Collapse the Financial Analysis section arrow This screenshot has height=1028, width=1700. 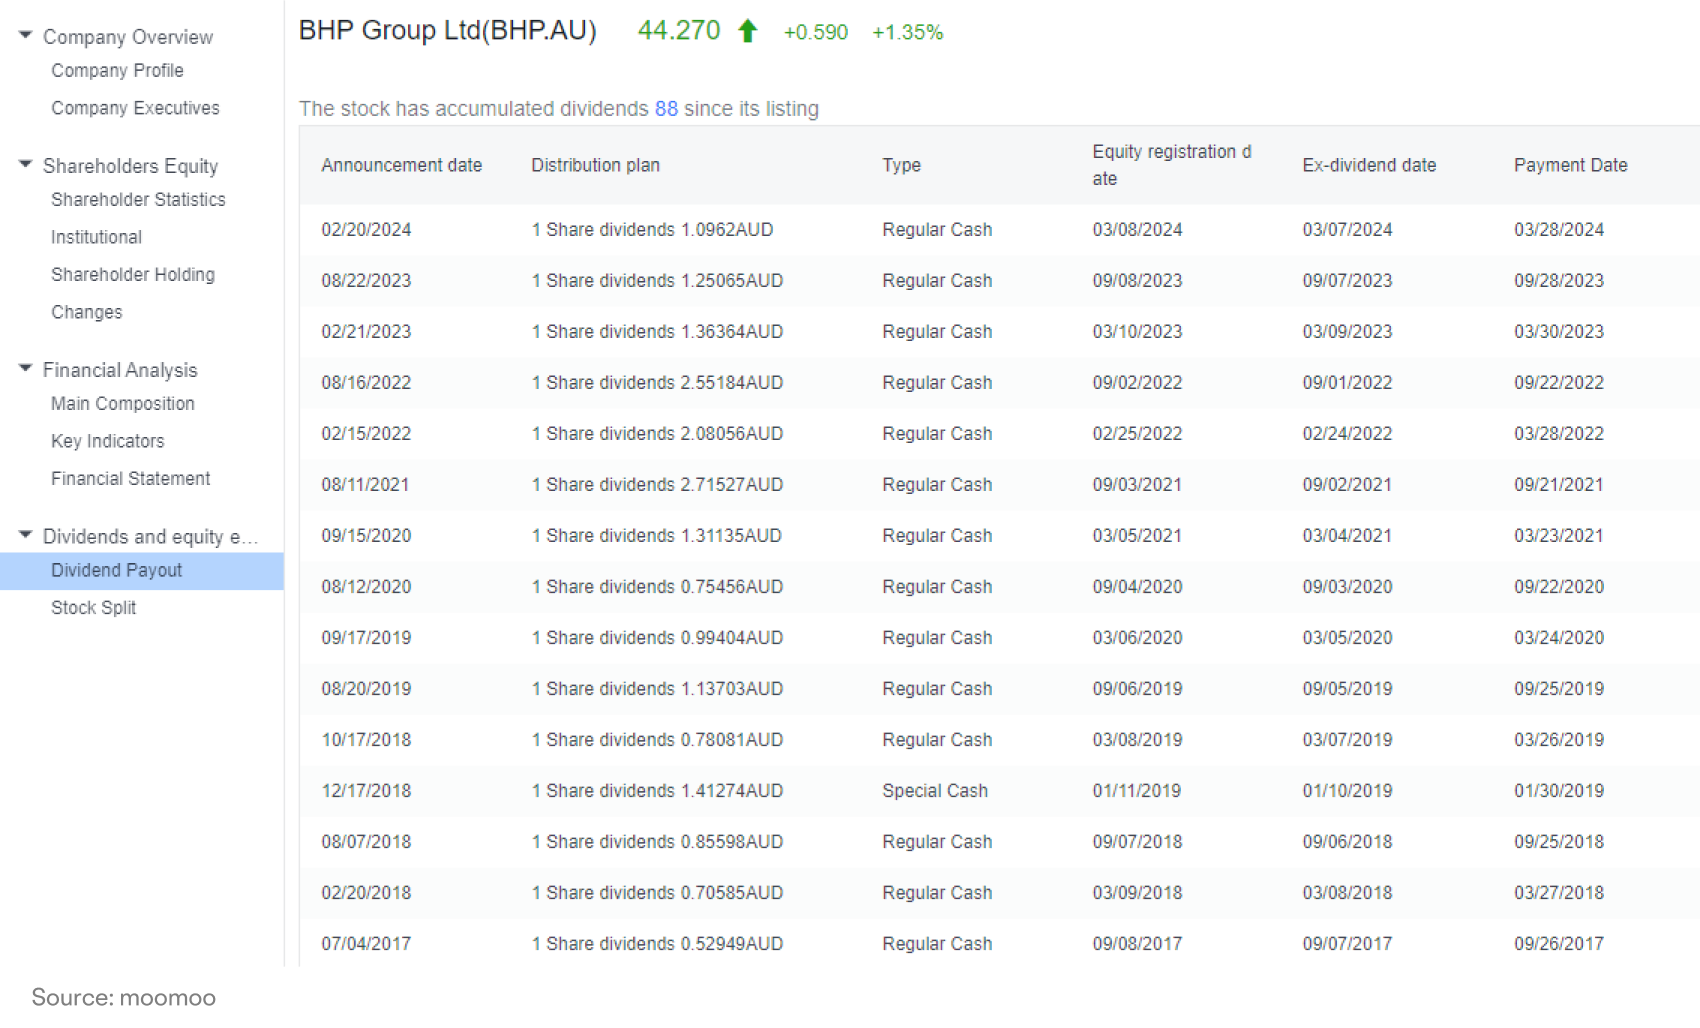point(25,368)
